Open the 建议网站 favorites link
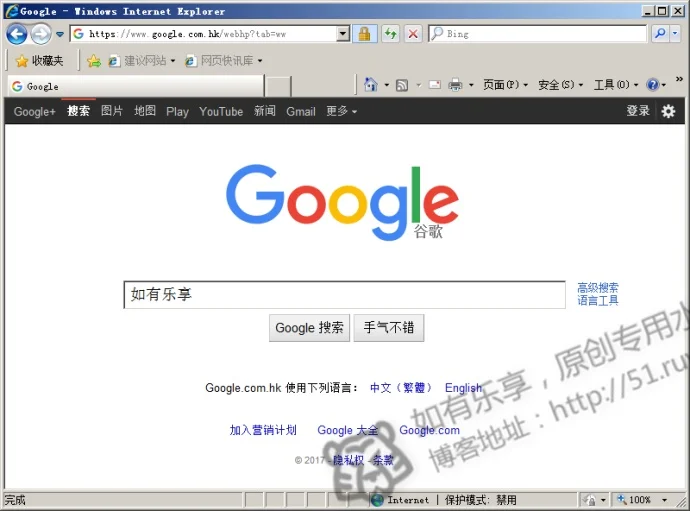Screen dimensions: 690x511 (141, 61)
